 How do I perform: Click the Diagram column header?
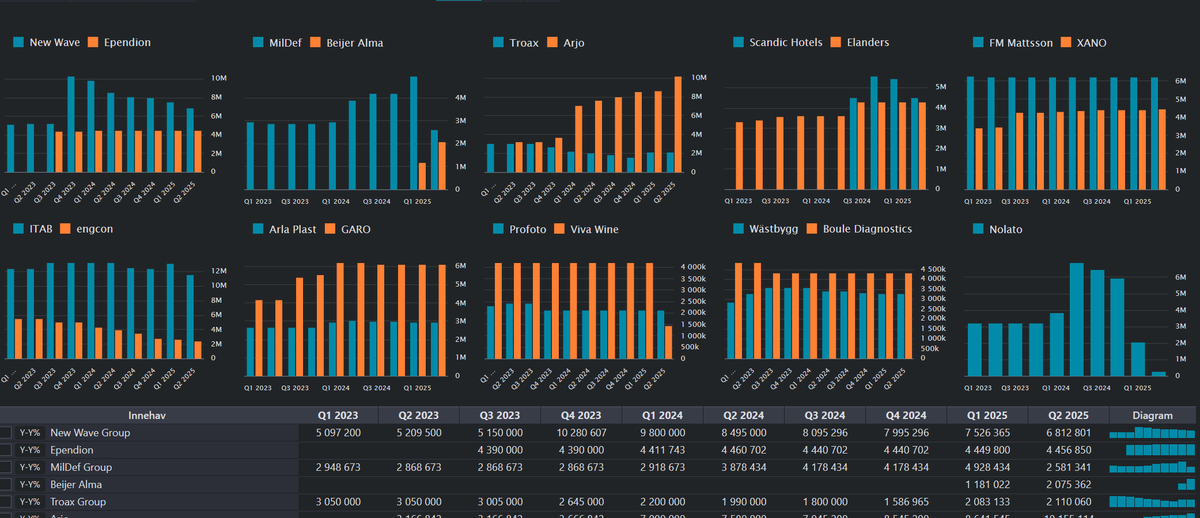1153,415
